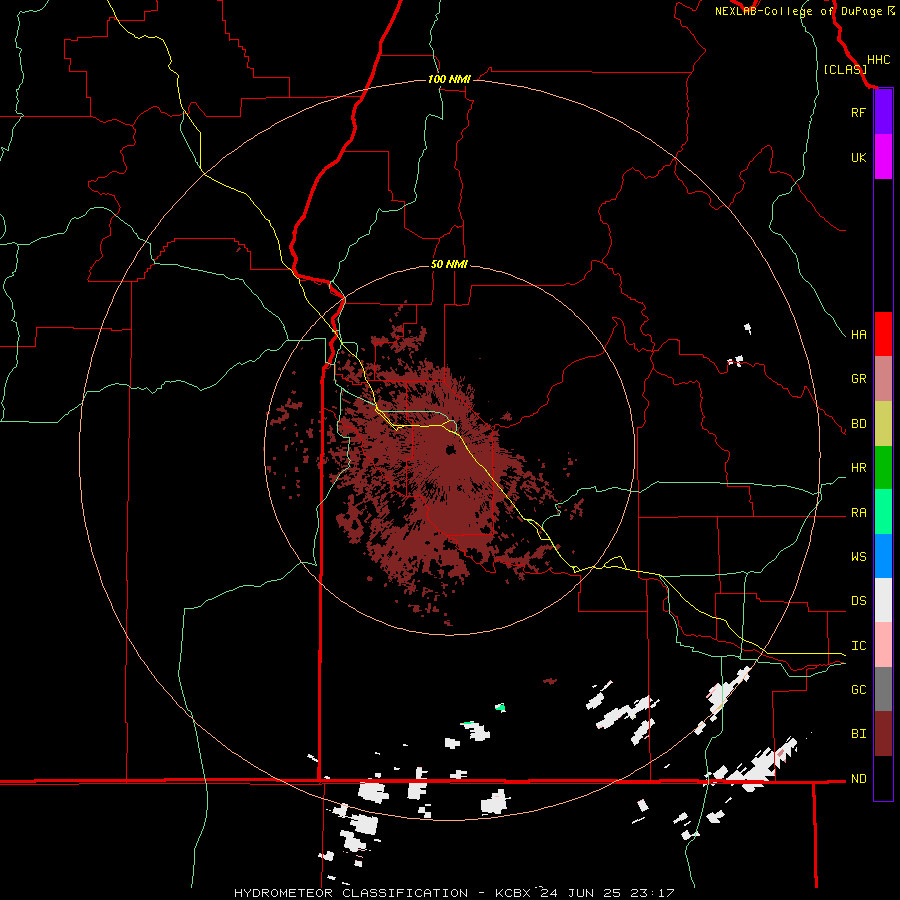Click the BD yellow legend swatch
900x900 pixels.
click(x=883, y=424)
